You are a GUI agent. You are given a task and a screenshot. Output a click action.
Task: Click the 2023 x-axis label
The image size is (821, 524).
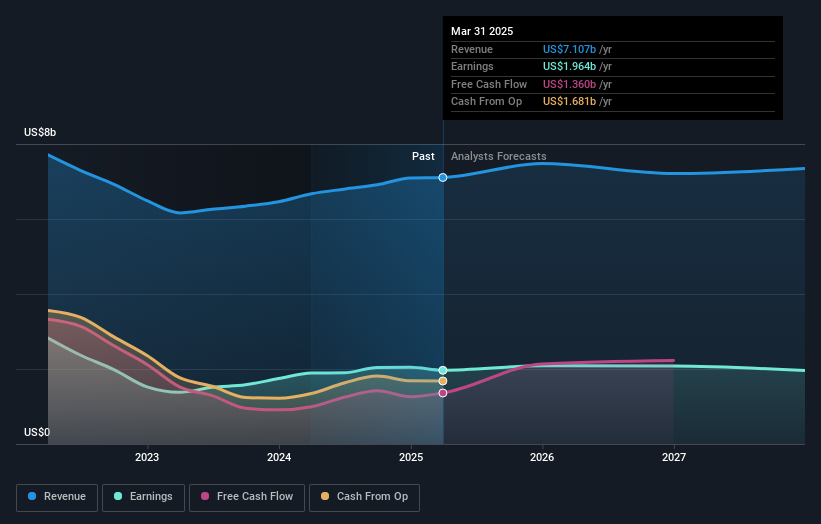147,458
